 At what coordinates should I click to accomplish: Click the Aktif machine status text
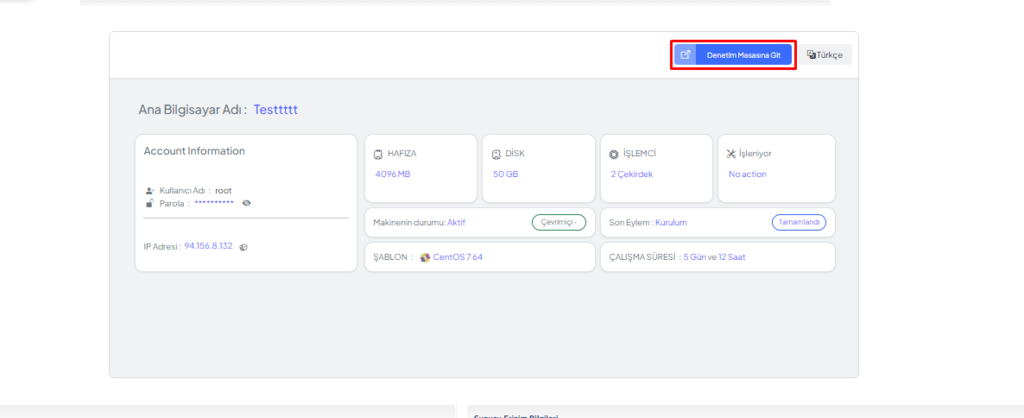tap(456, 223)
